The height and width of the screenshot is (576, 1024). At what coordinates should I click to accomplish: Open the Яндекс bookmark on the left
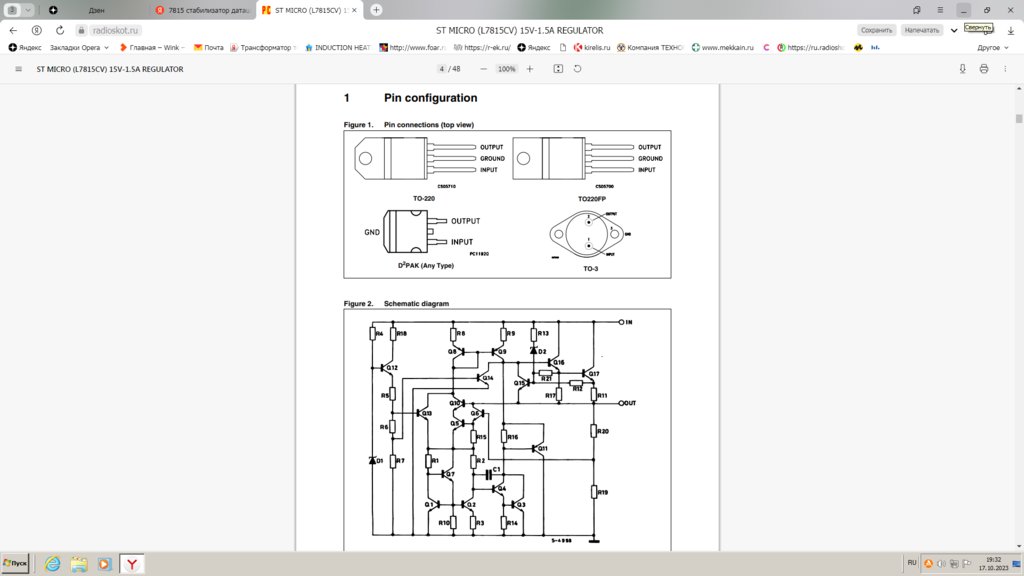pyautogui.click(x=25, y=47)
